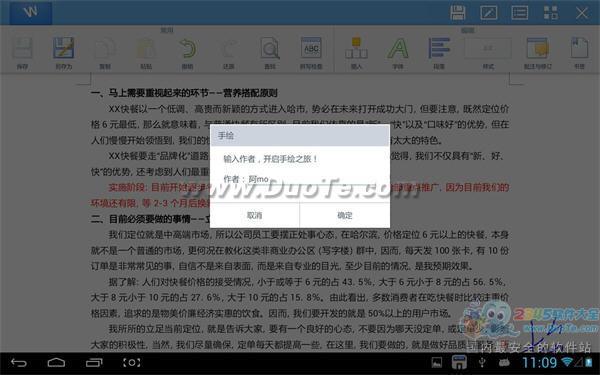Tap the 11:09 clock in status bar
The height and width of the screenshot is (375, 600).
[540, 362]
